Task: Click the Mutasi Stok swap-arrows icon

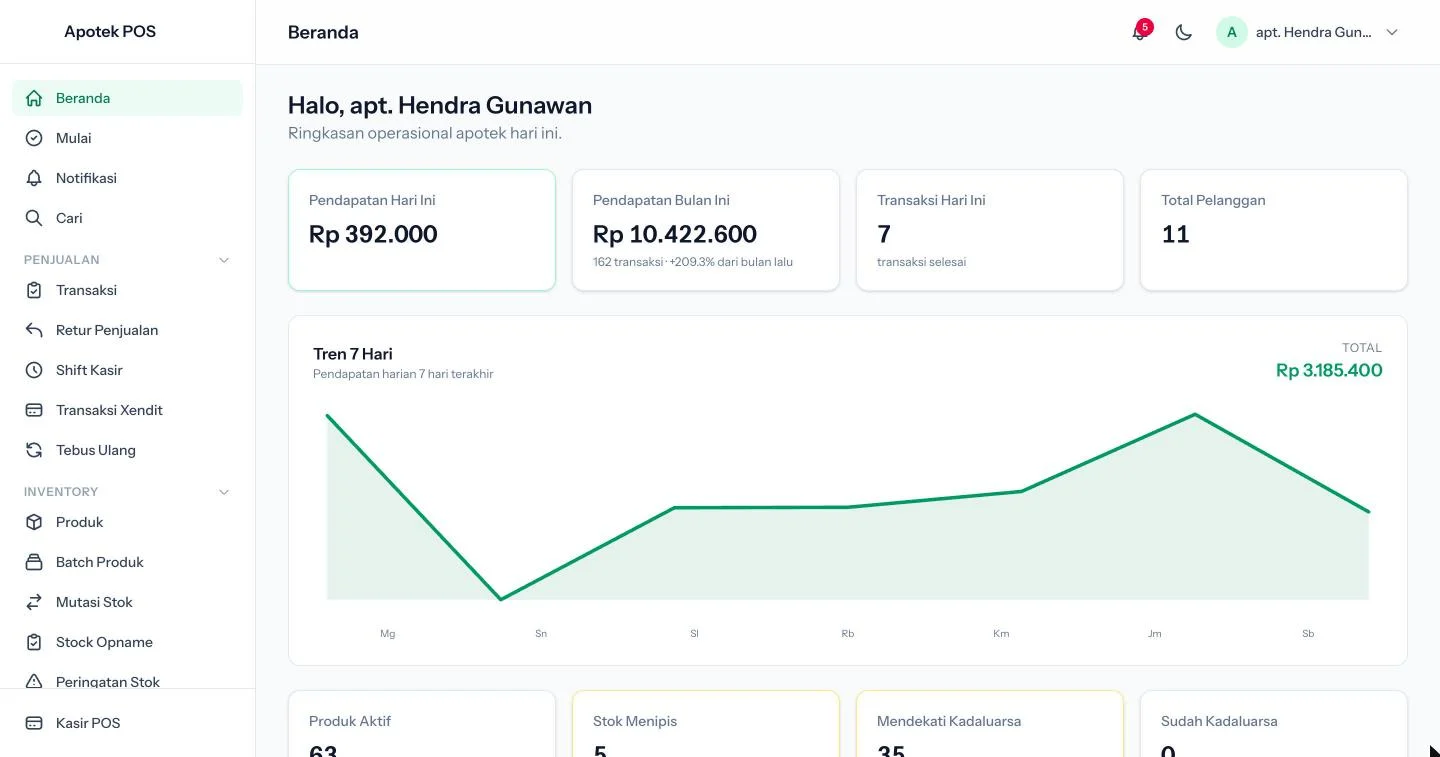Action: (x=34, y=602)
